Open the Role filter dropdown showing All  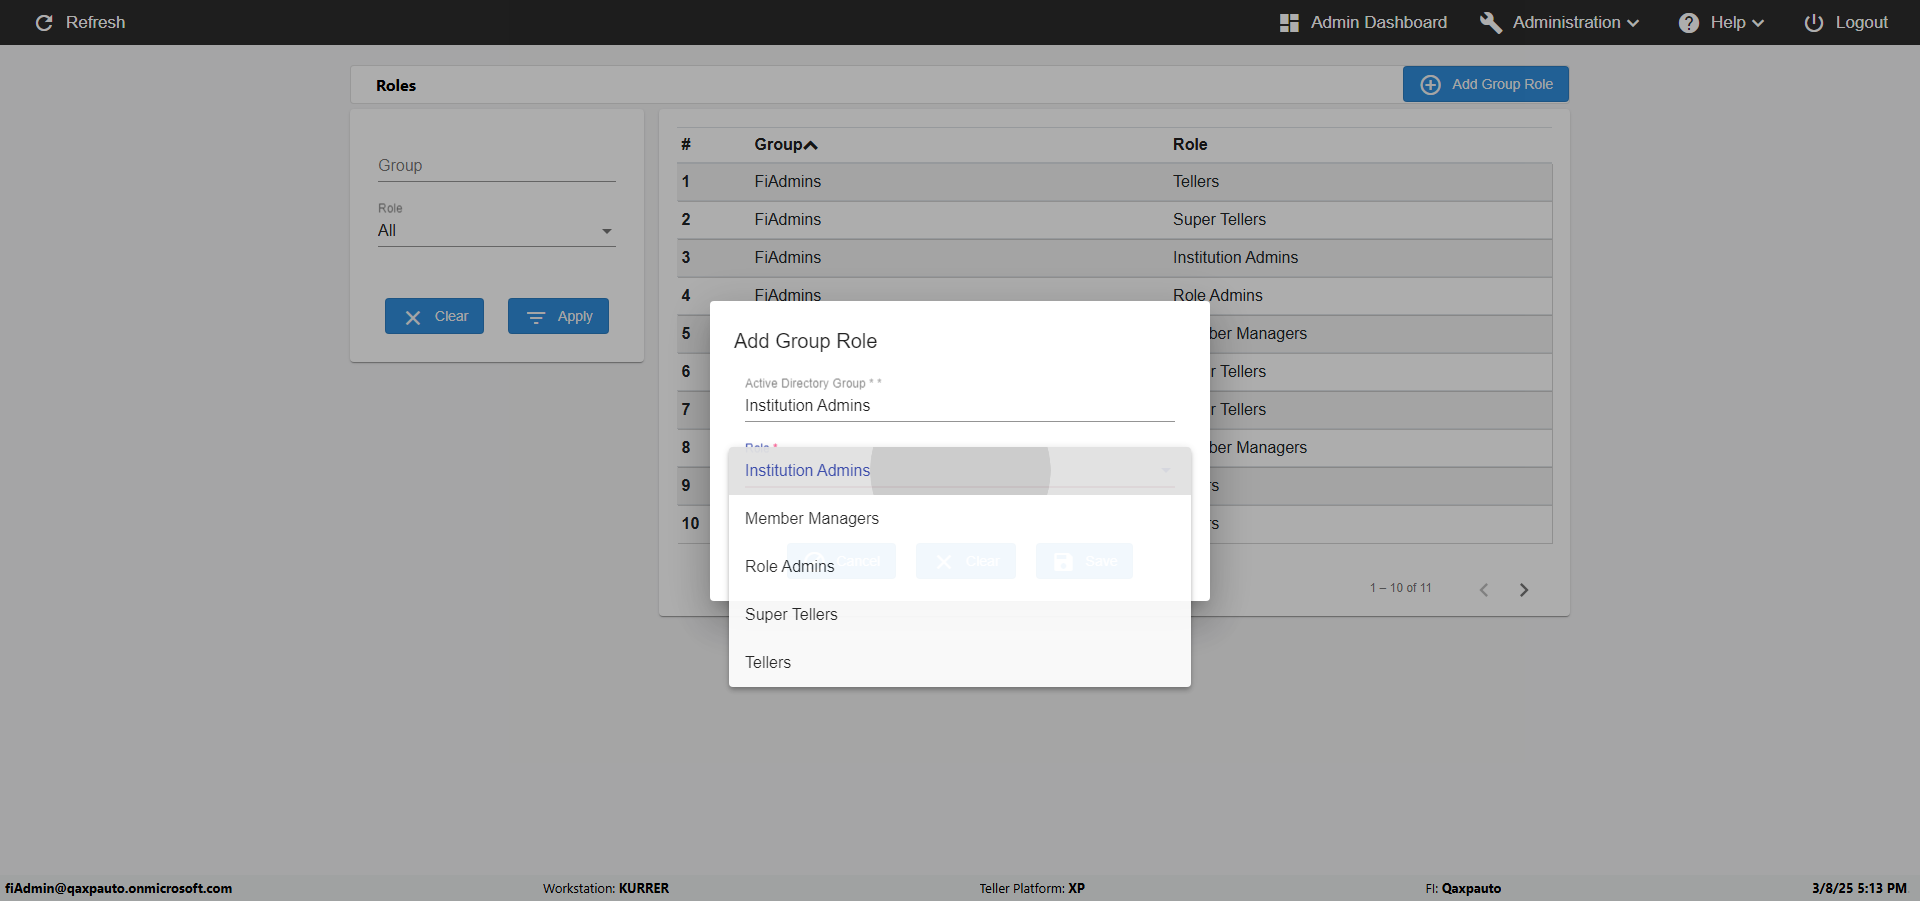click(x=496, y=231)
